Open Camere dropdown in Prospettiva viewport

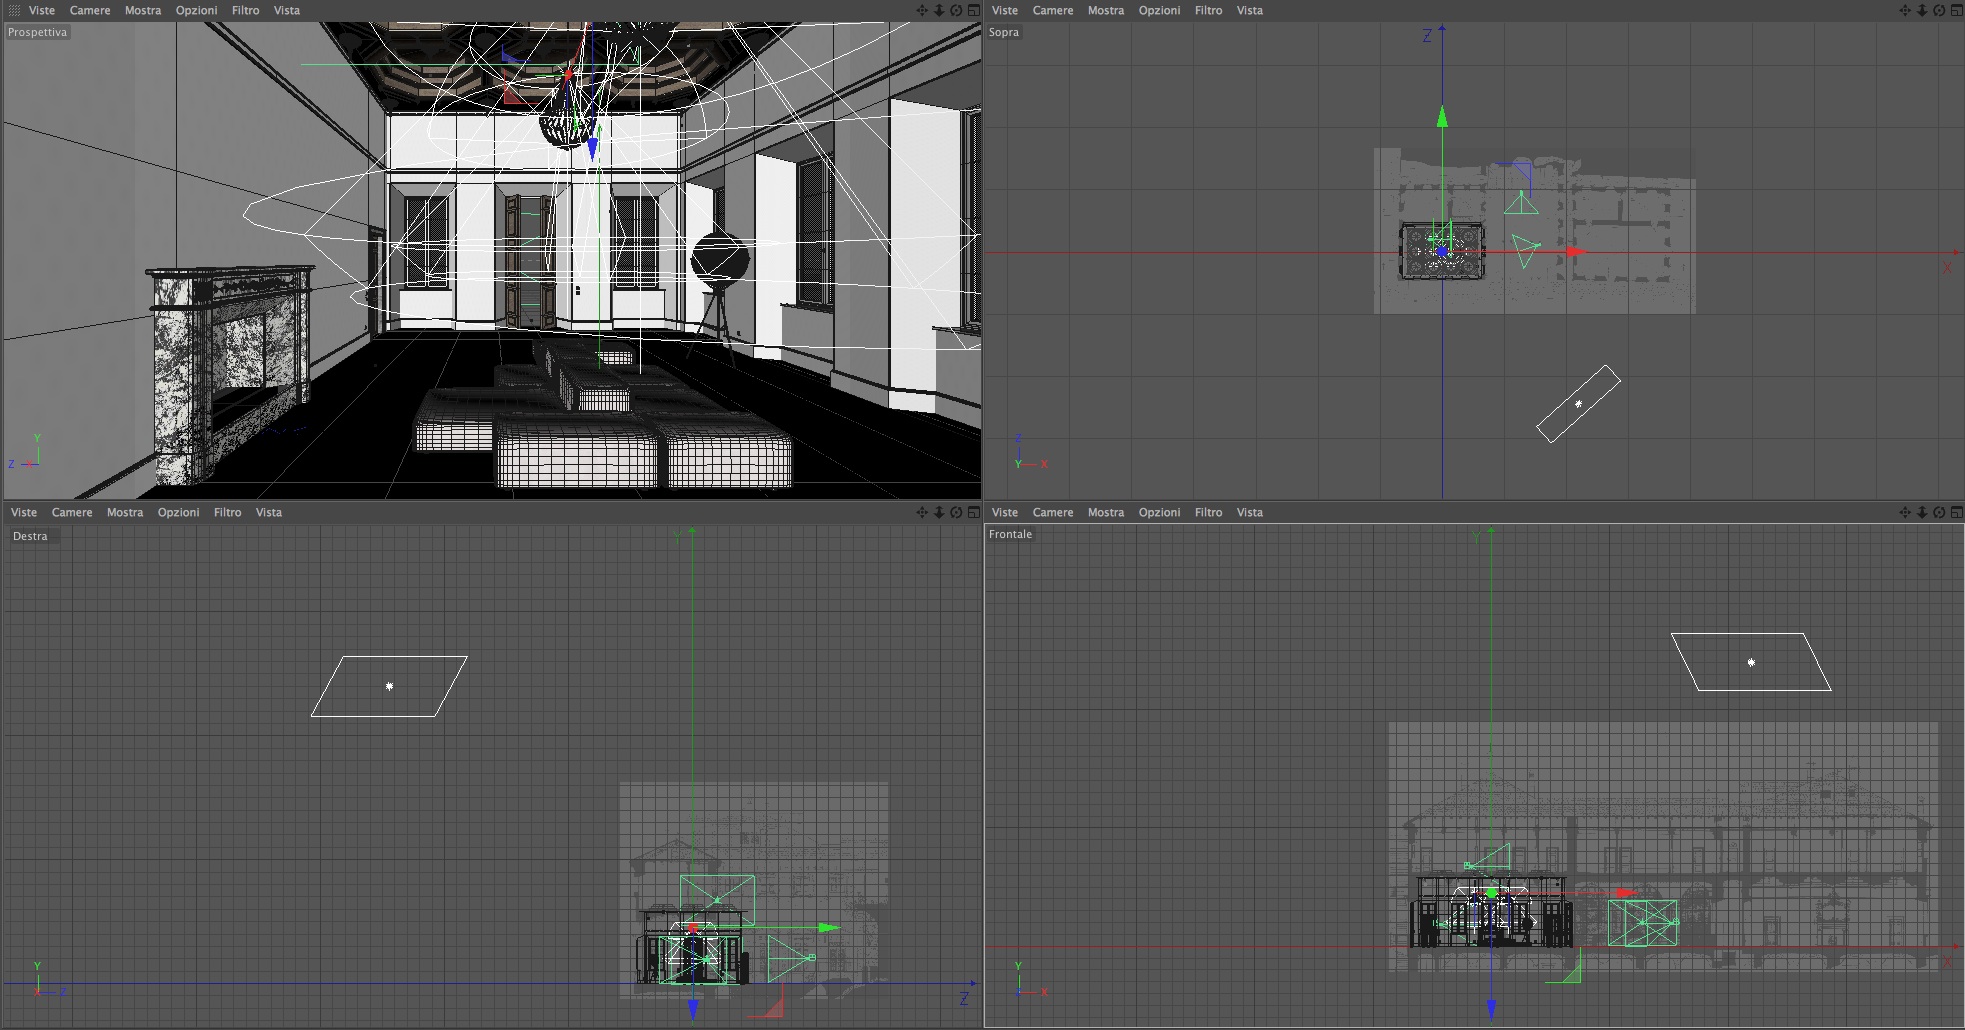90,10
